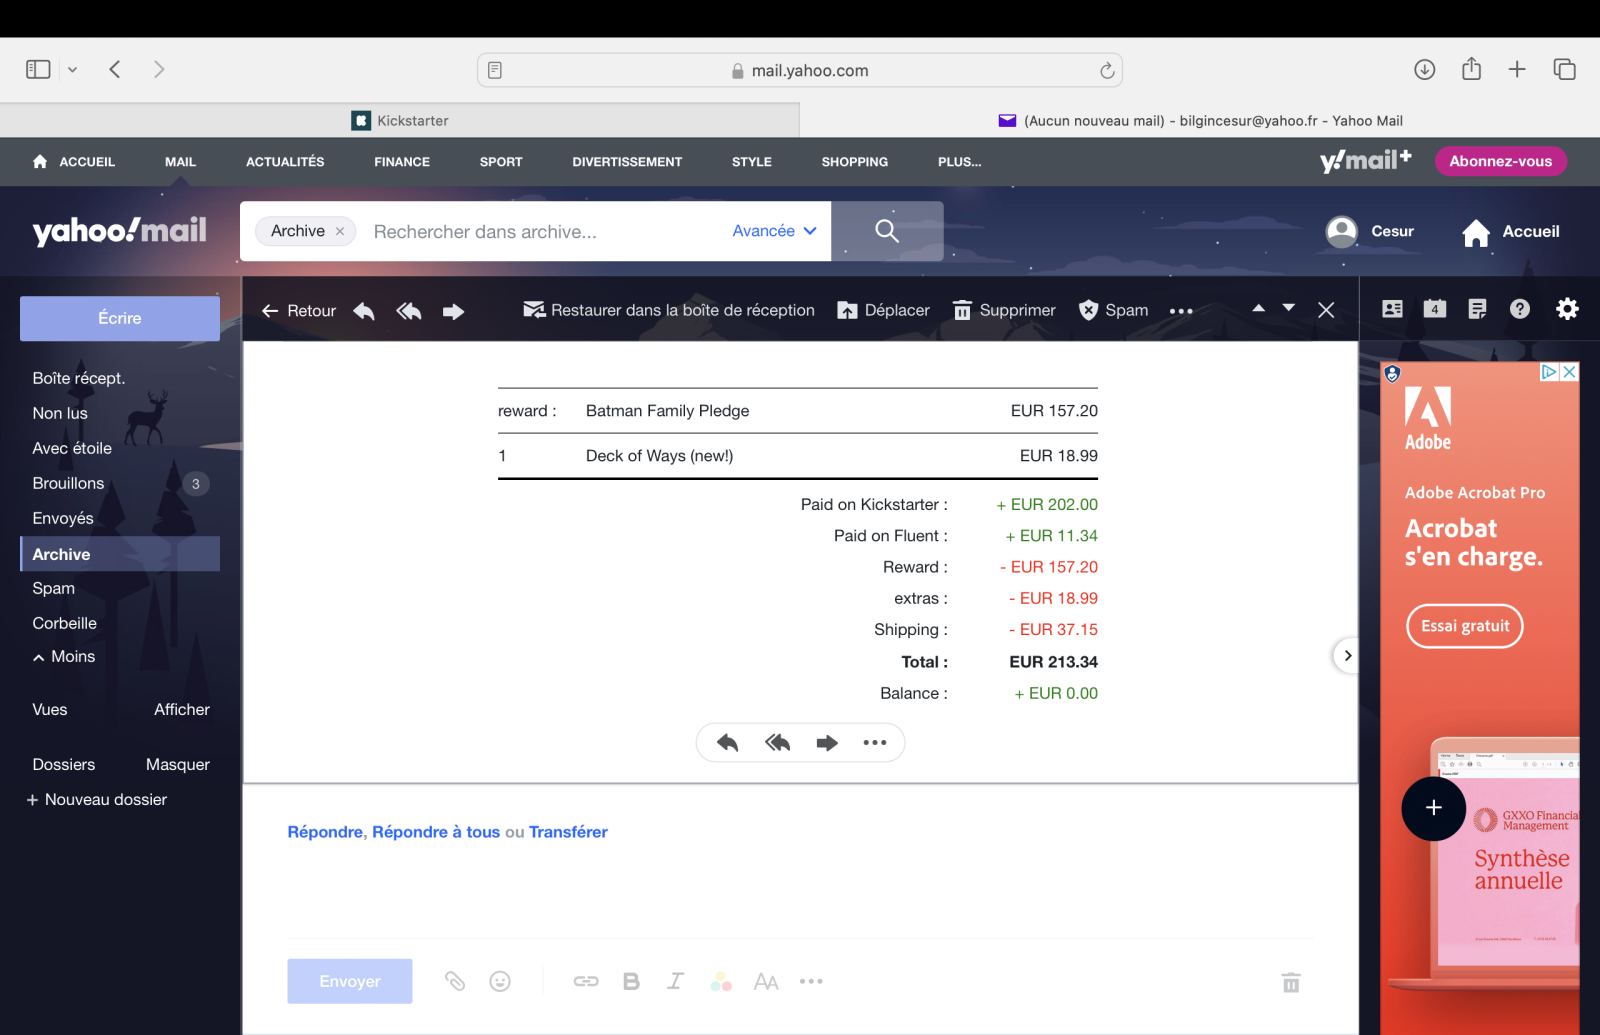
Task: Open the Déplacer move-to-folder option
Action: (883, 311)
